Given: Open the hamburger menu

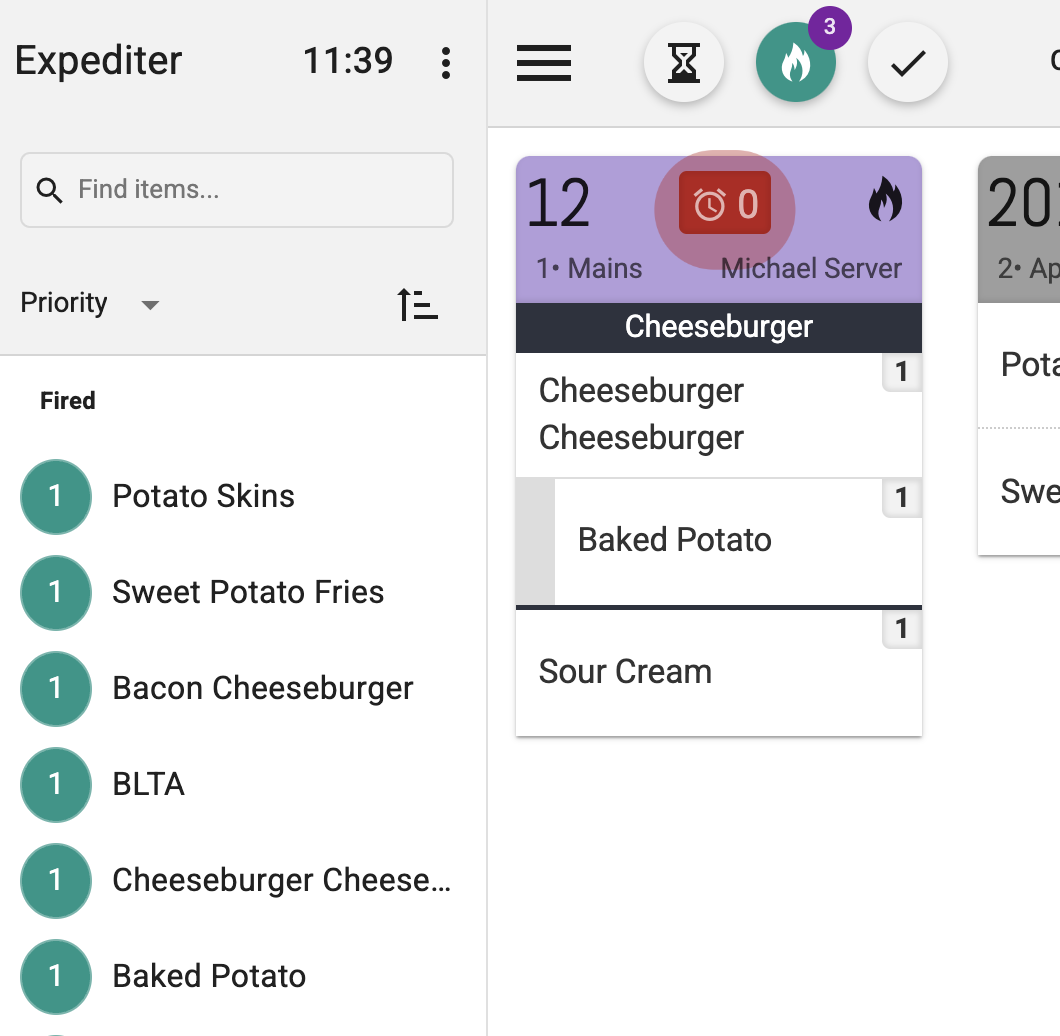Looking at the screenshot, I should [x=544, y=63].
